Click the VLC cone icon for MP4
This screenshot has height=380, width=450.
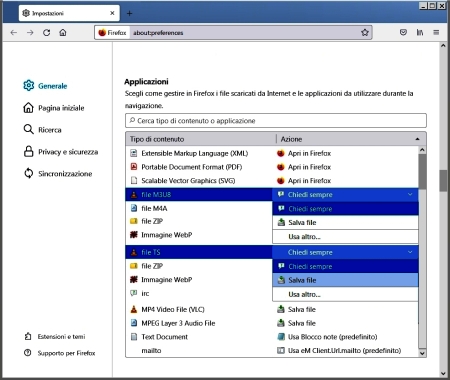click(134, 309)
